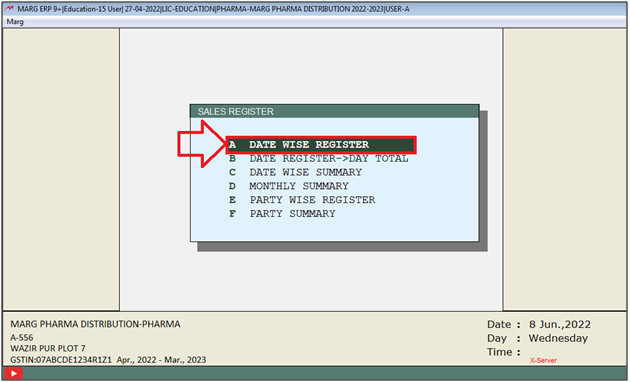Select B Date Register->Day Total option

point(319,159)
